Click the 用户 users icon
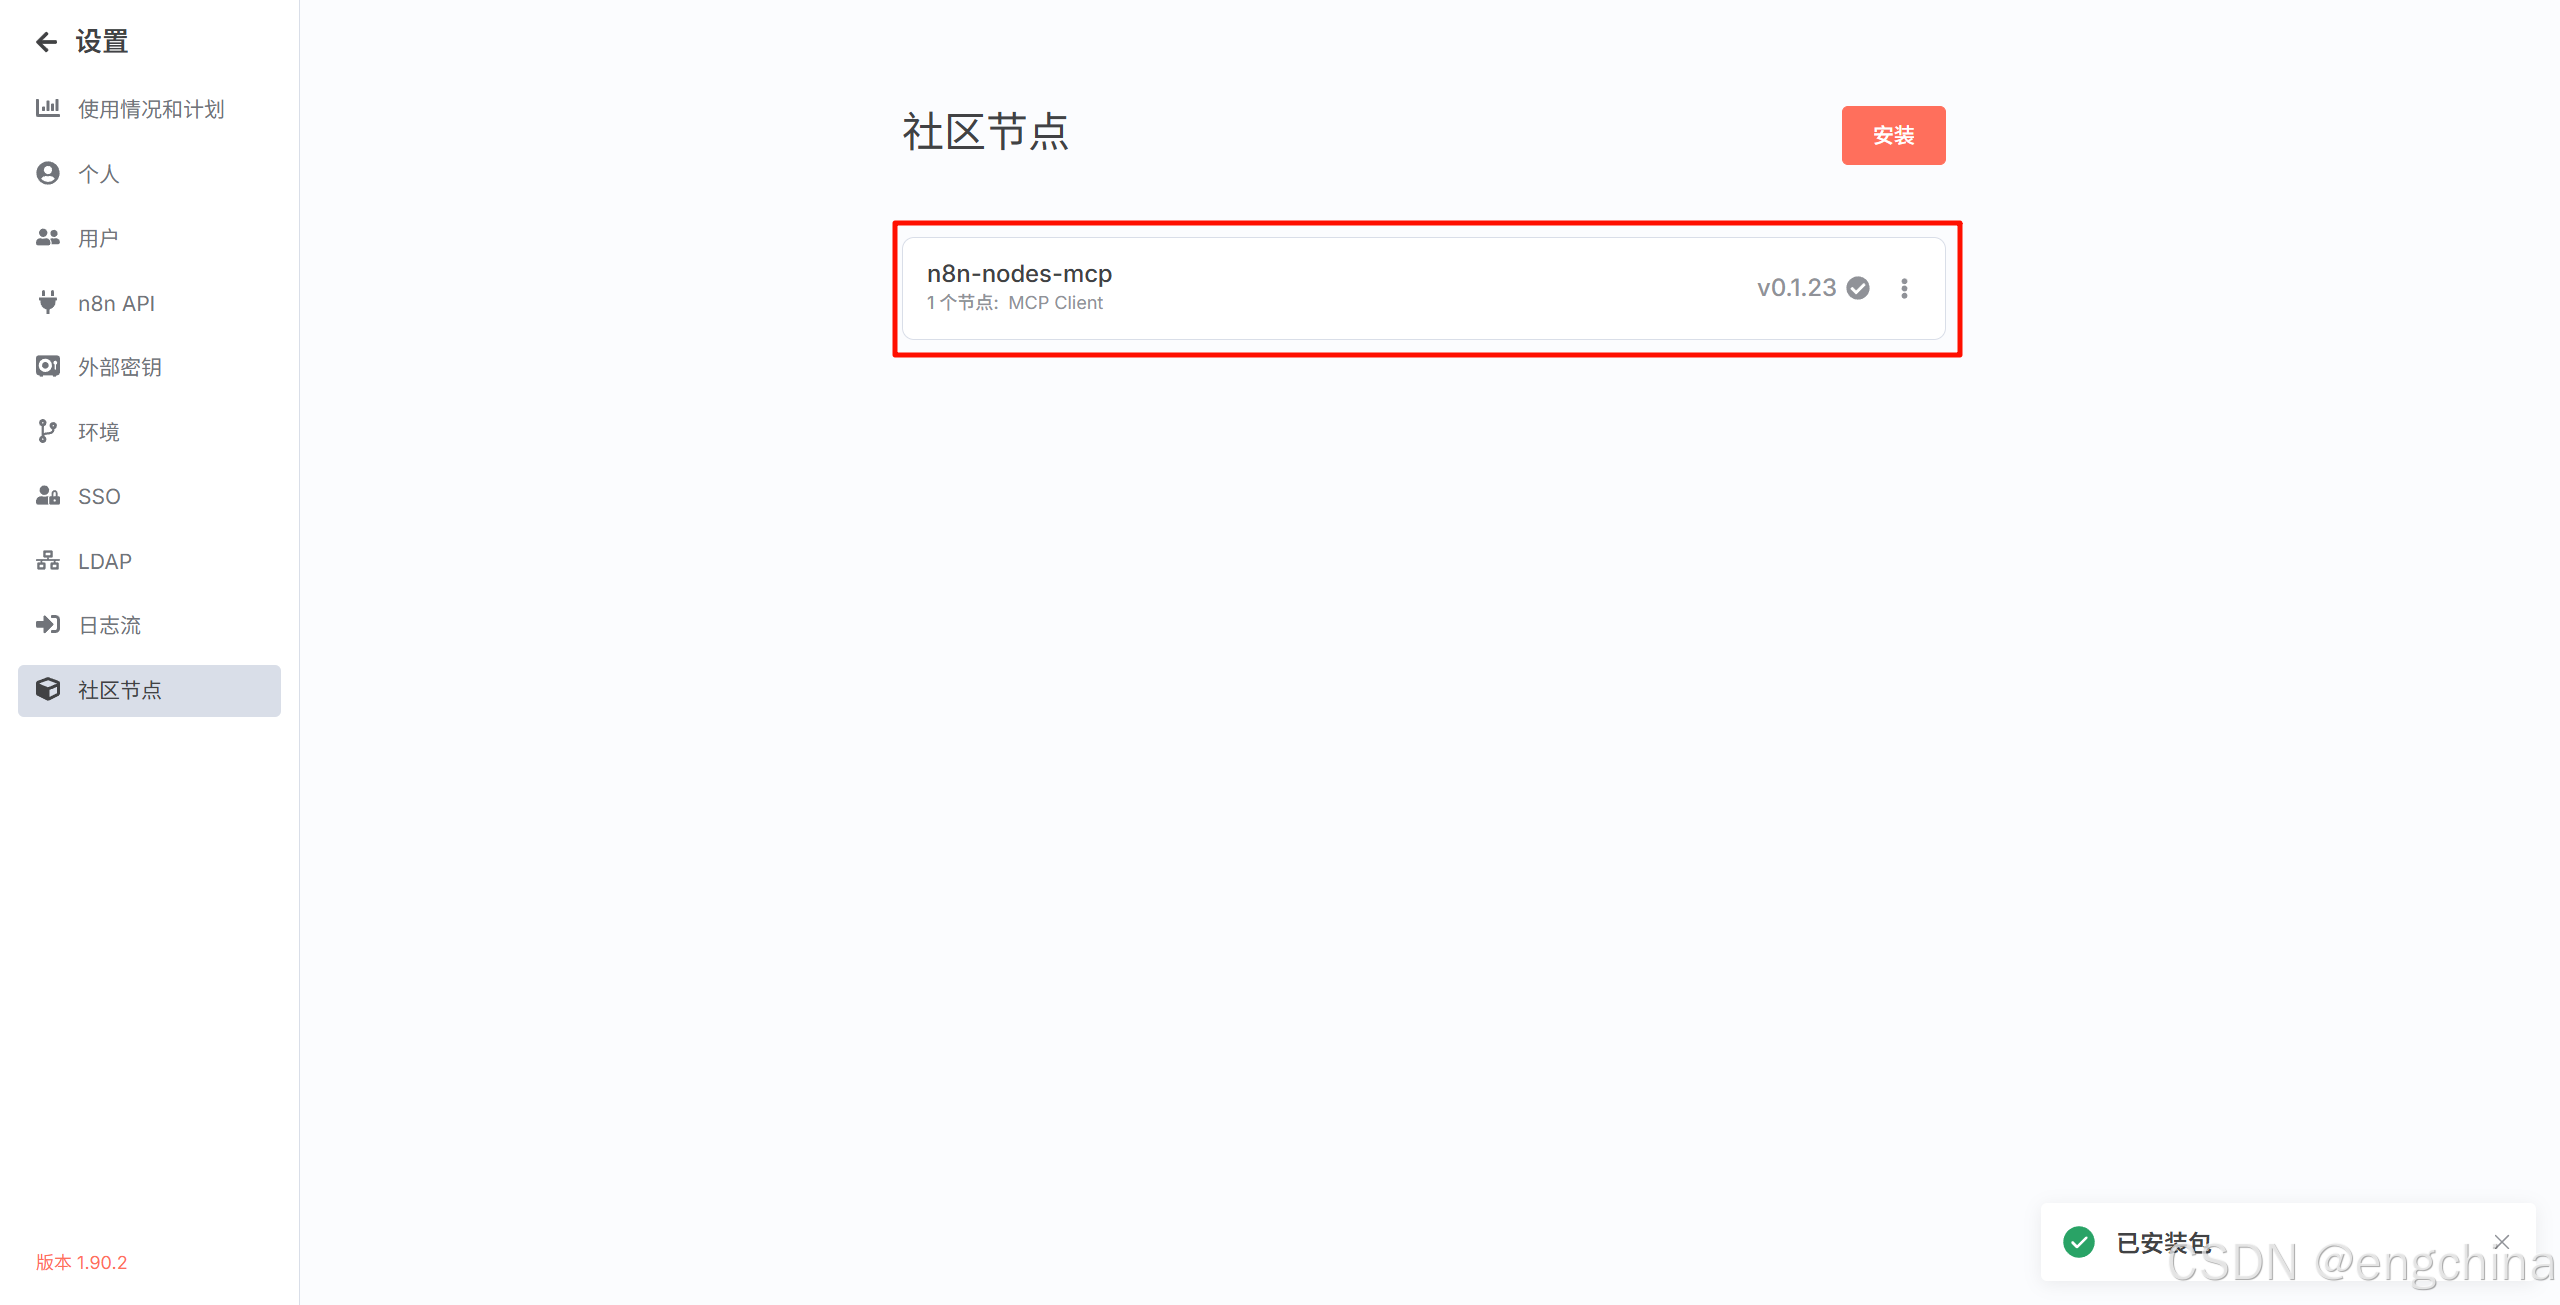 point(47,238)
